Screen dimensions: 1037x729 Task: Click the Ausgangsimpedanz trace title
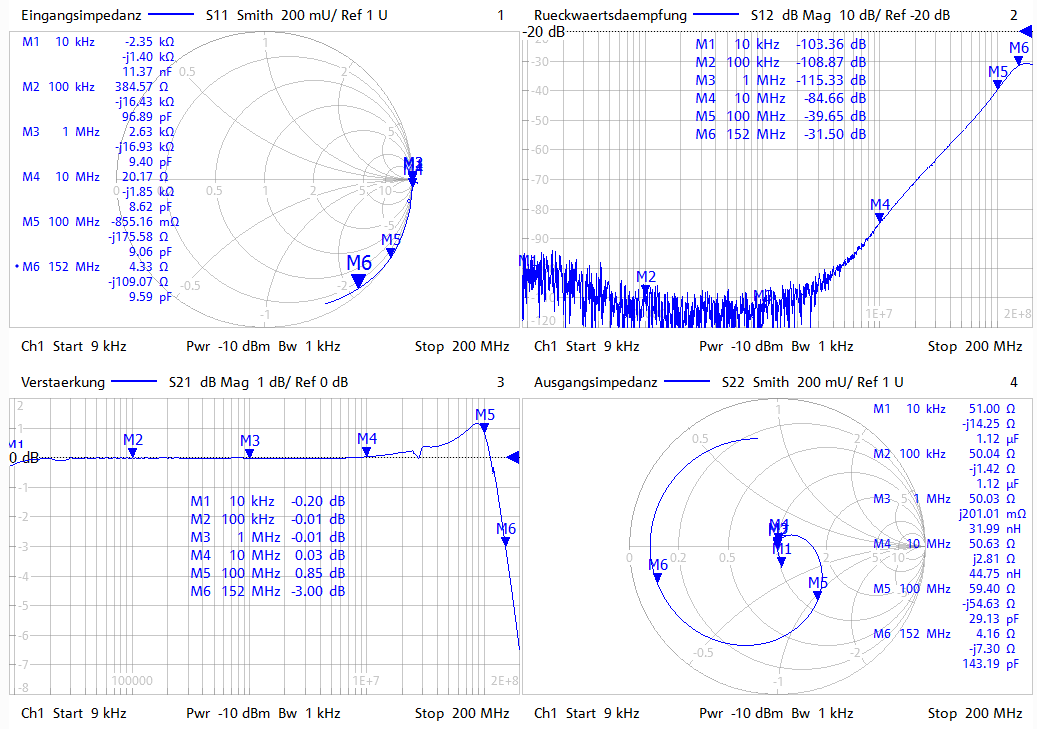pyautogui.click(x=595, y=382)
